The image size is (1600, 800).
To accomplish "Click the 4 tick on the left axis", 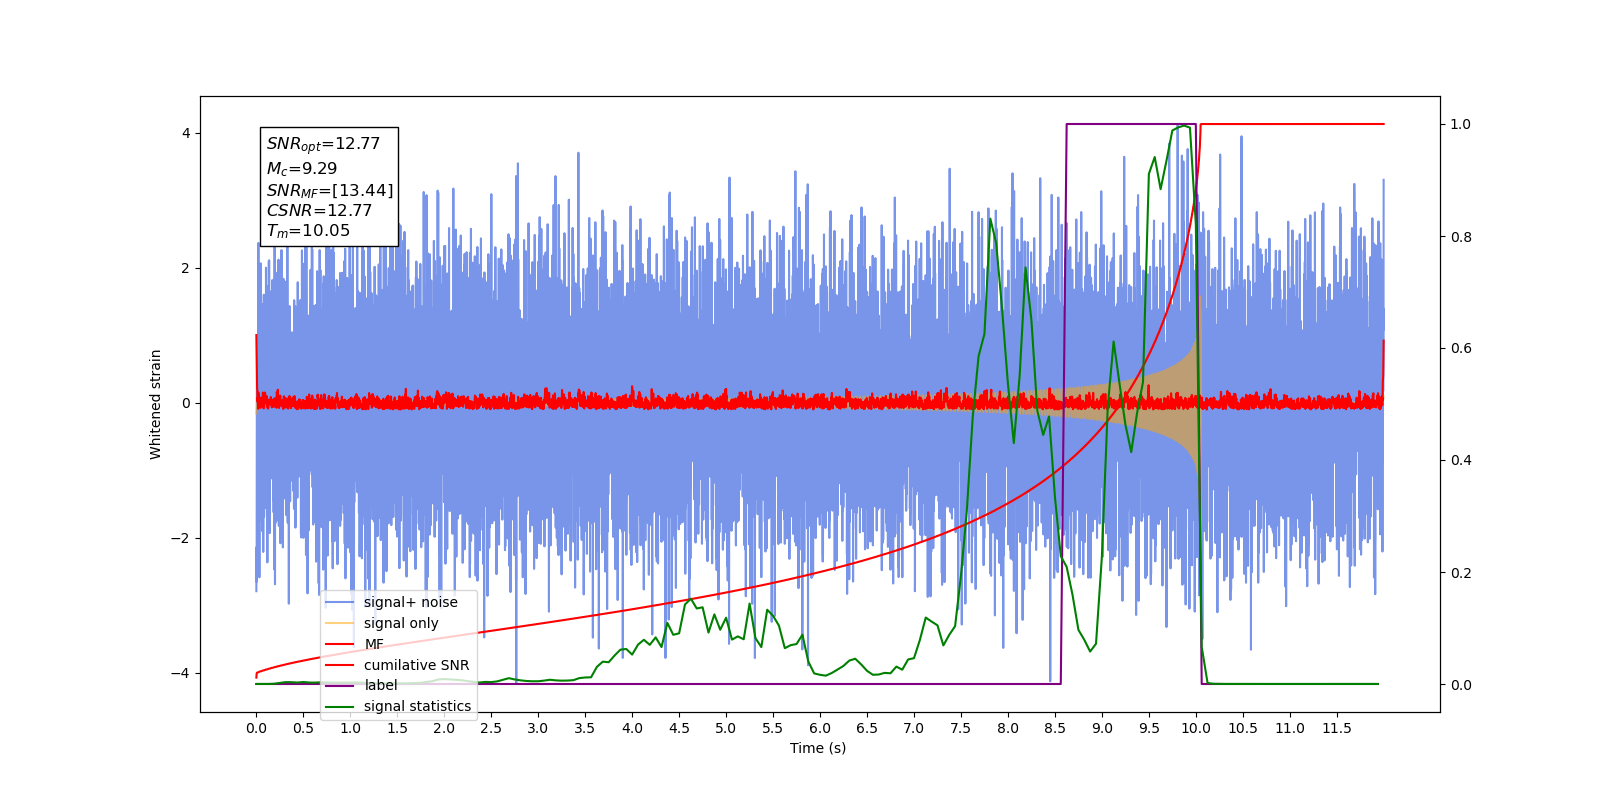I will click(185, 134).
